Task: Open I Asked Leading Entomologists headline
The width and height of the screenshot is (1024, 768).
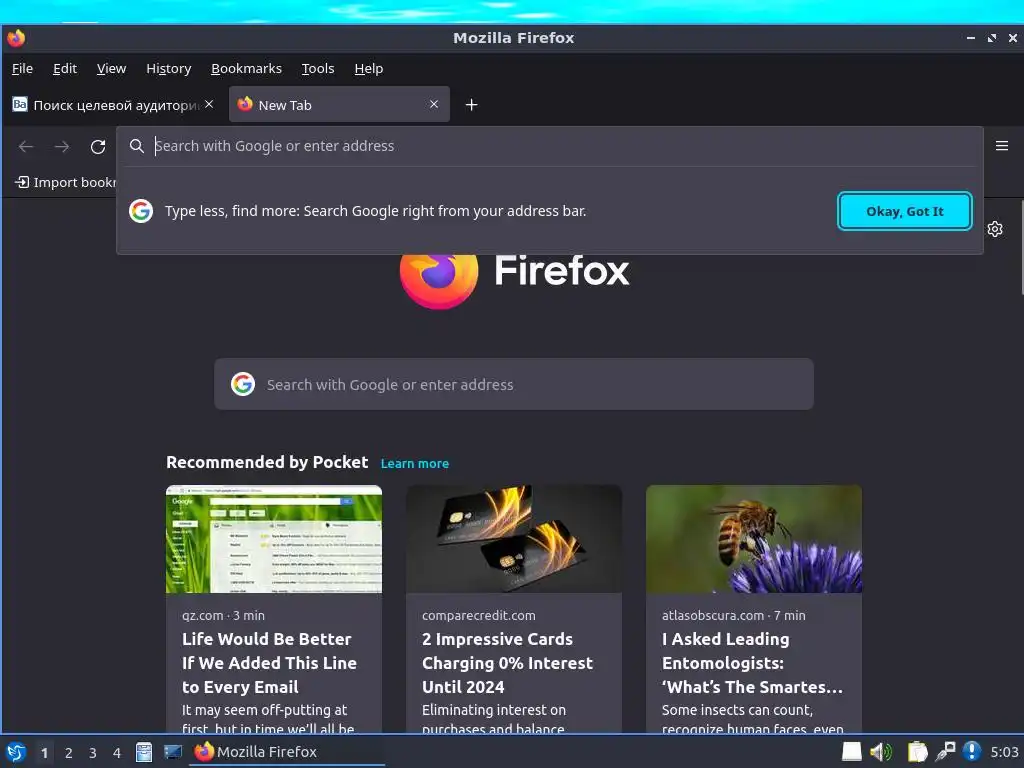Action: coord(752,663)
